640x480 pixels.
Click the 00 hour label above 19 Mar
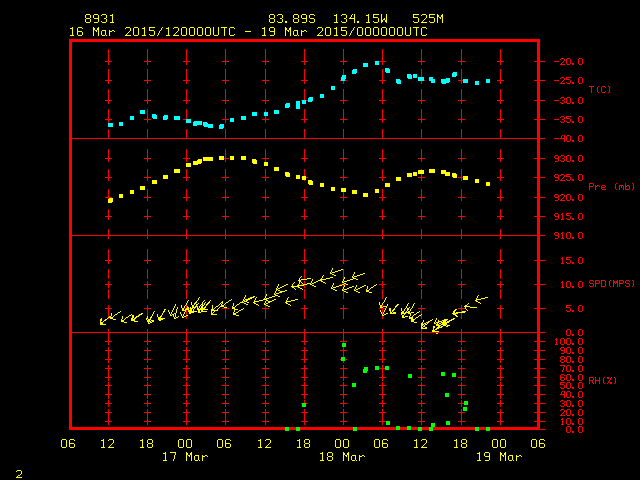(x=499, y=444)
